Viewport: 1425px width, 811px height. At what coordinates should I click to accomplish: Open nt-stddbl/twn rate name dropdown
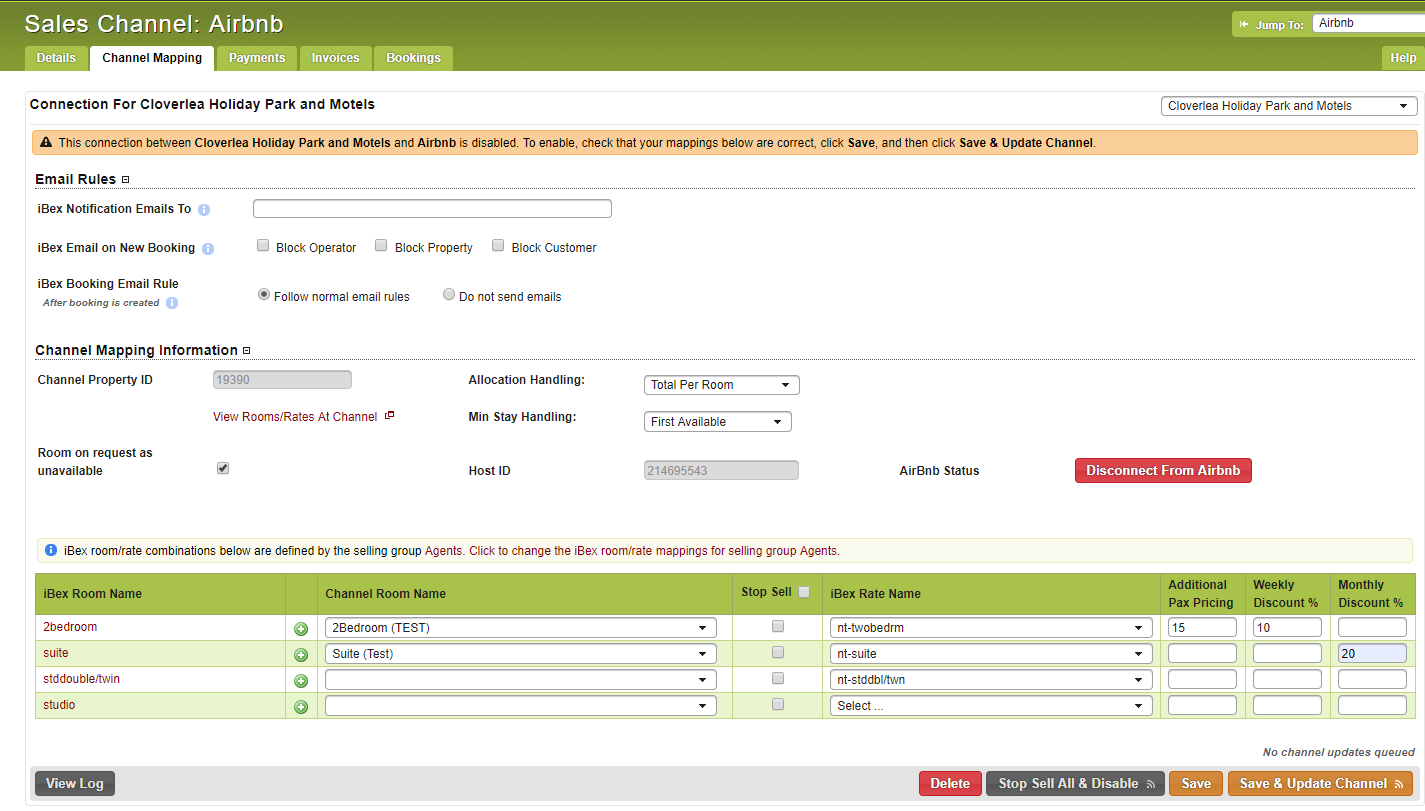tap(991, 680)
